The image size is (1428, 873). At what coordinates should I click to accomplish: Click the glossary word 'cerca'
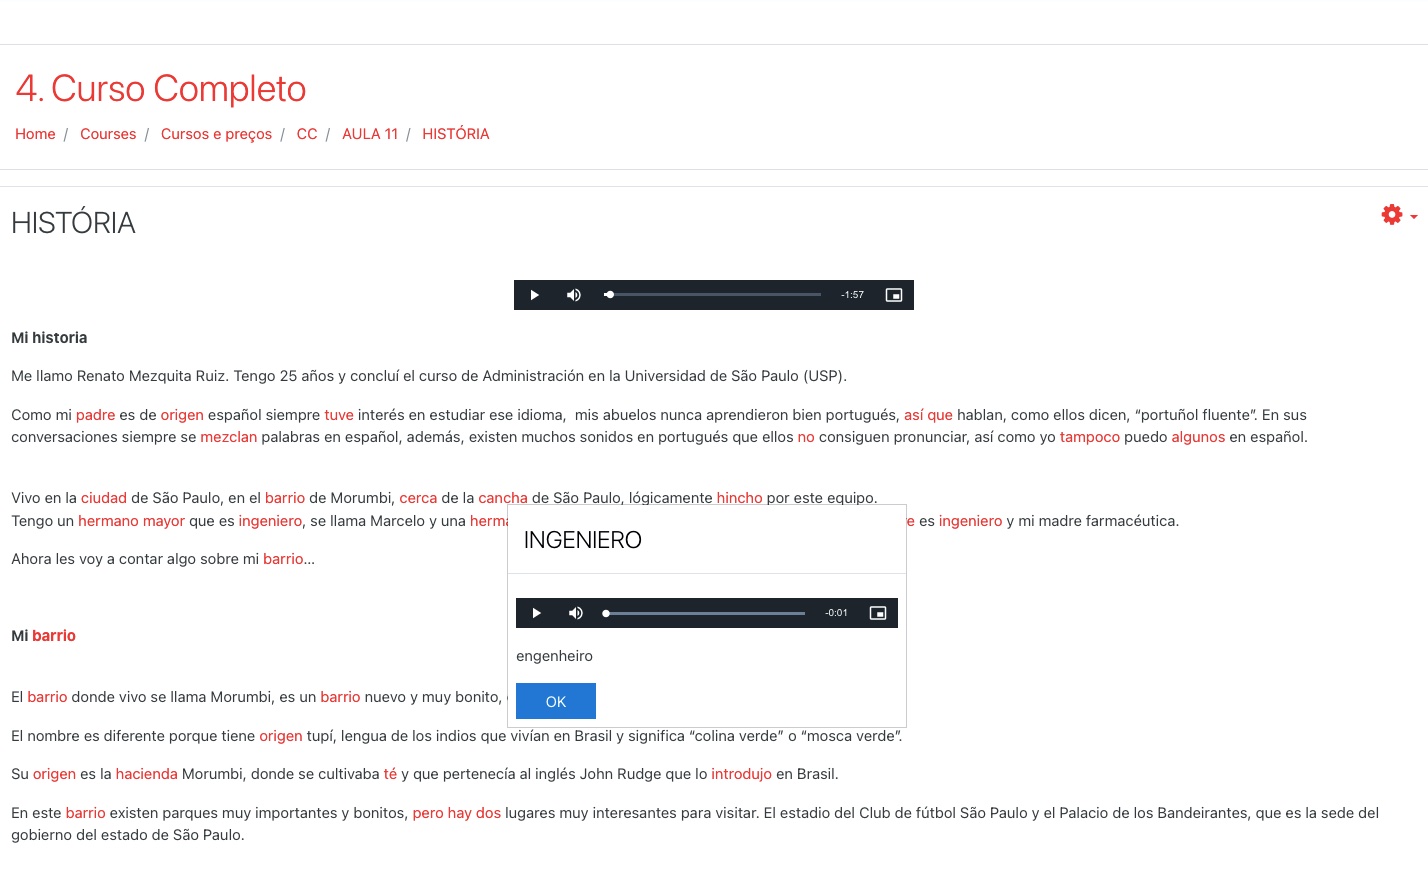point(418,498)
